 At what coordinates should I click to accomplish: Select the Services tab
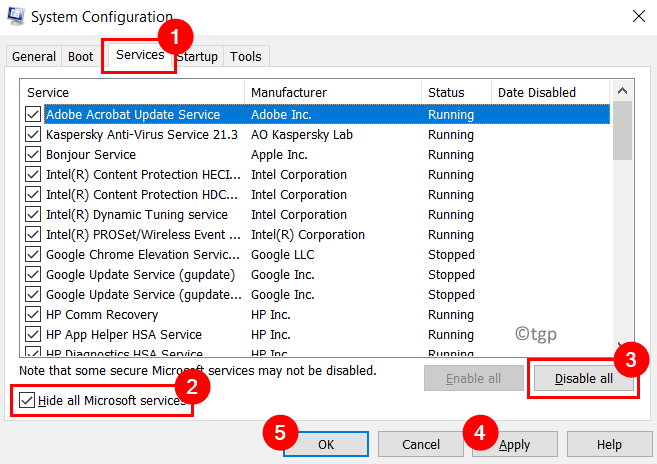click(140, 54)
